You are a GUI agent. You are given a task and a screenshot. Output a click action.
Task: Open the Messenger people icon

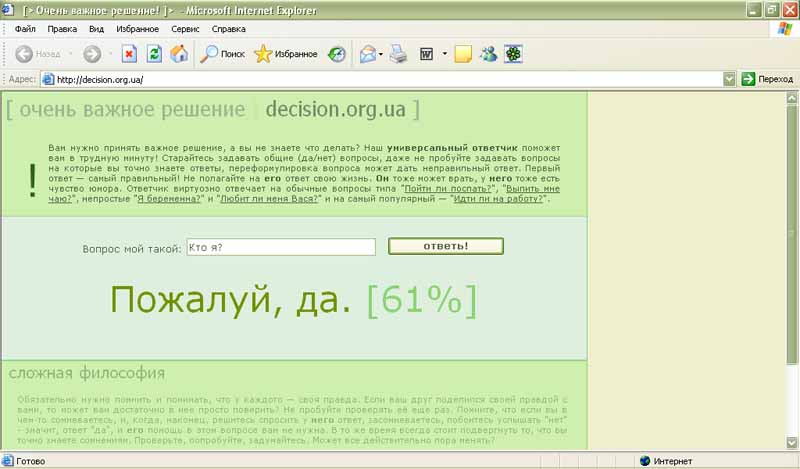(488, 54)
